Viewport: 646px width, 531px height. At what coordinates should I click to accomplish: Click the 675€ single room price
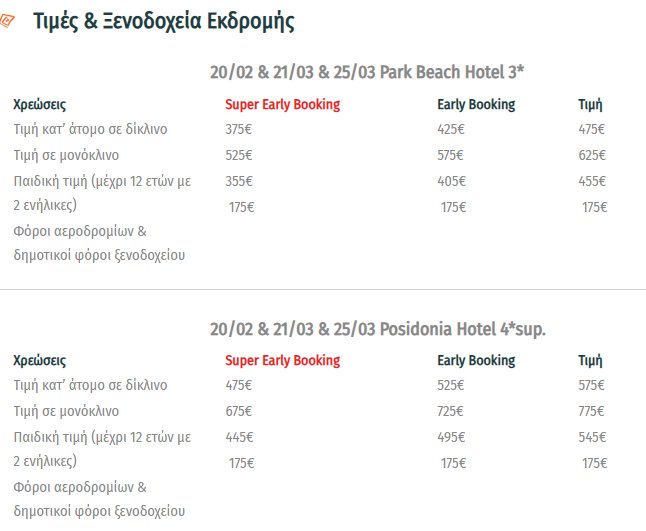click(239, 411)
